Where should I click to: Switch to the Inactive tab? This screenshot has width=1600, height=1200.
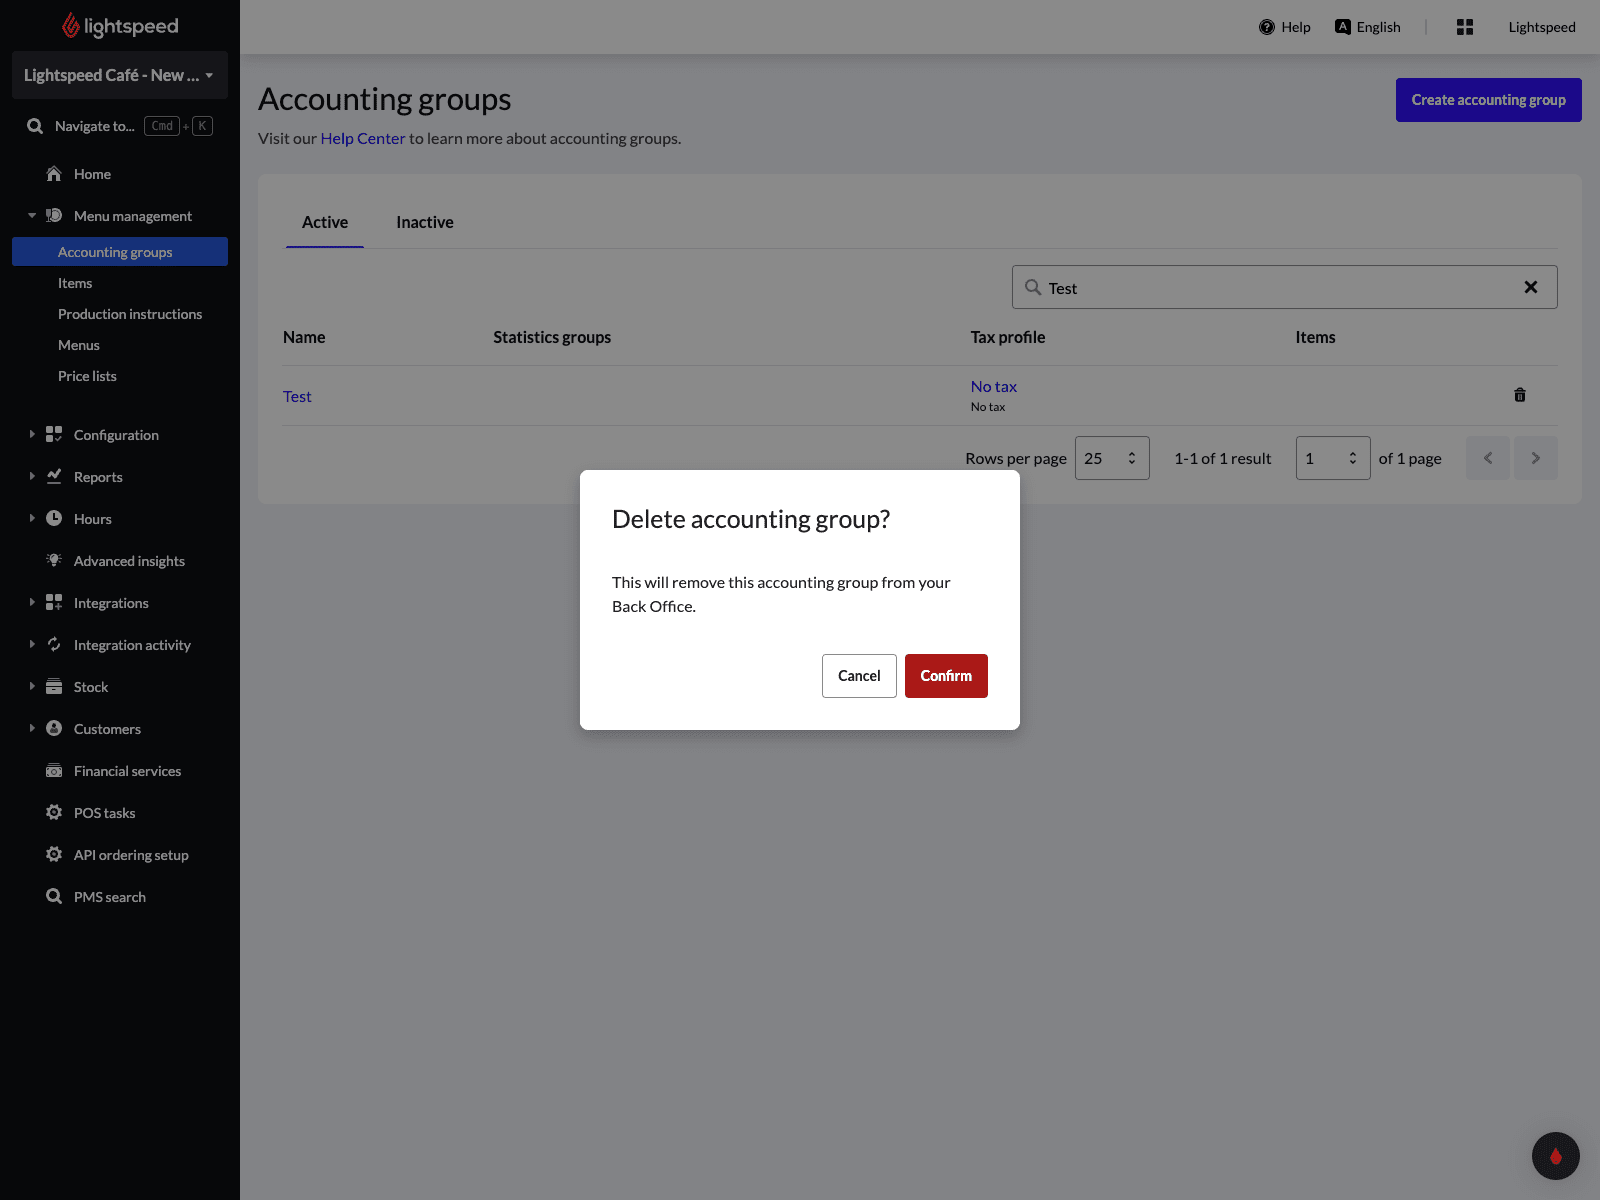[424, 222]
